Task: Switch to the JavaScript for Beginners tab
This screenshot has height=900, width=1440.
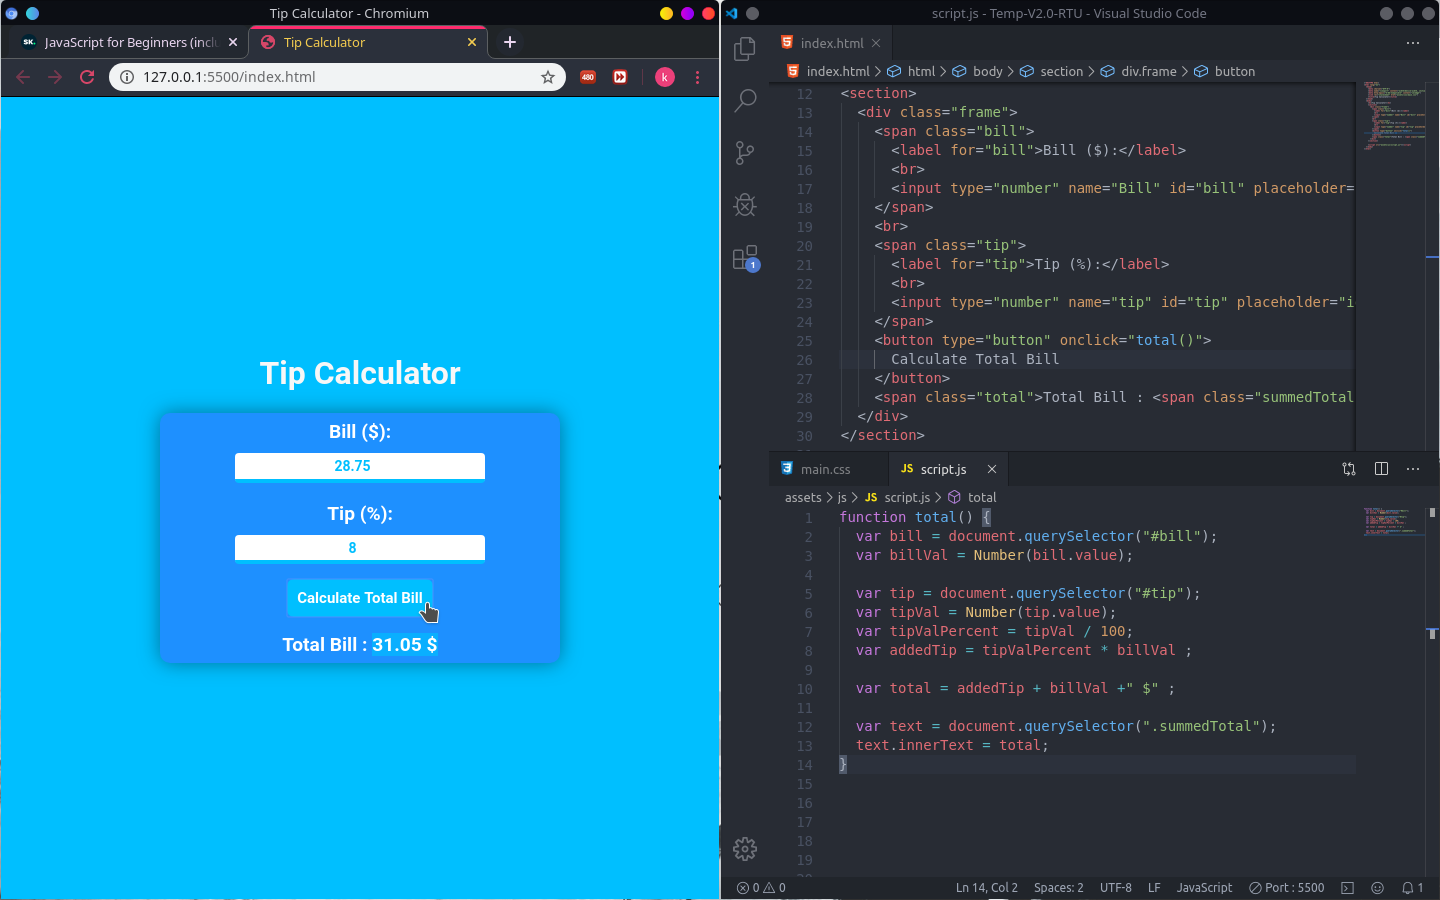Action: 128,42
